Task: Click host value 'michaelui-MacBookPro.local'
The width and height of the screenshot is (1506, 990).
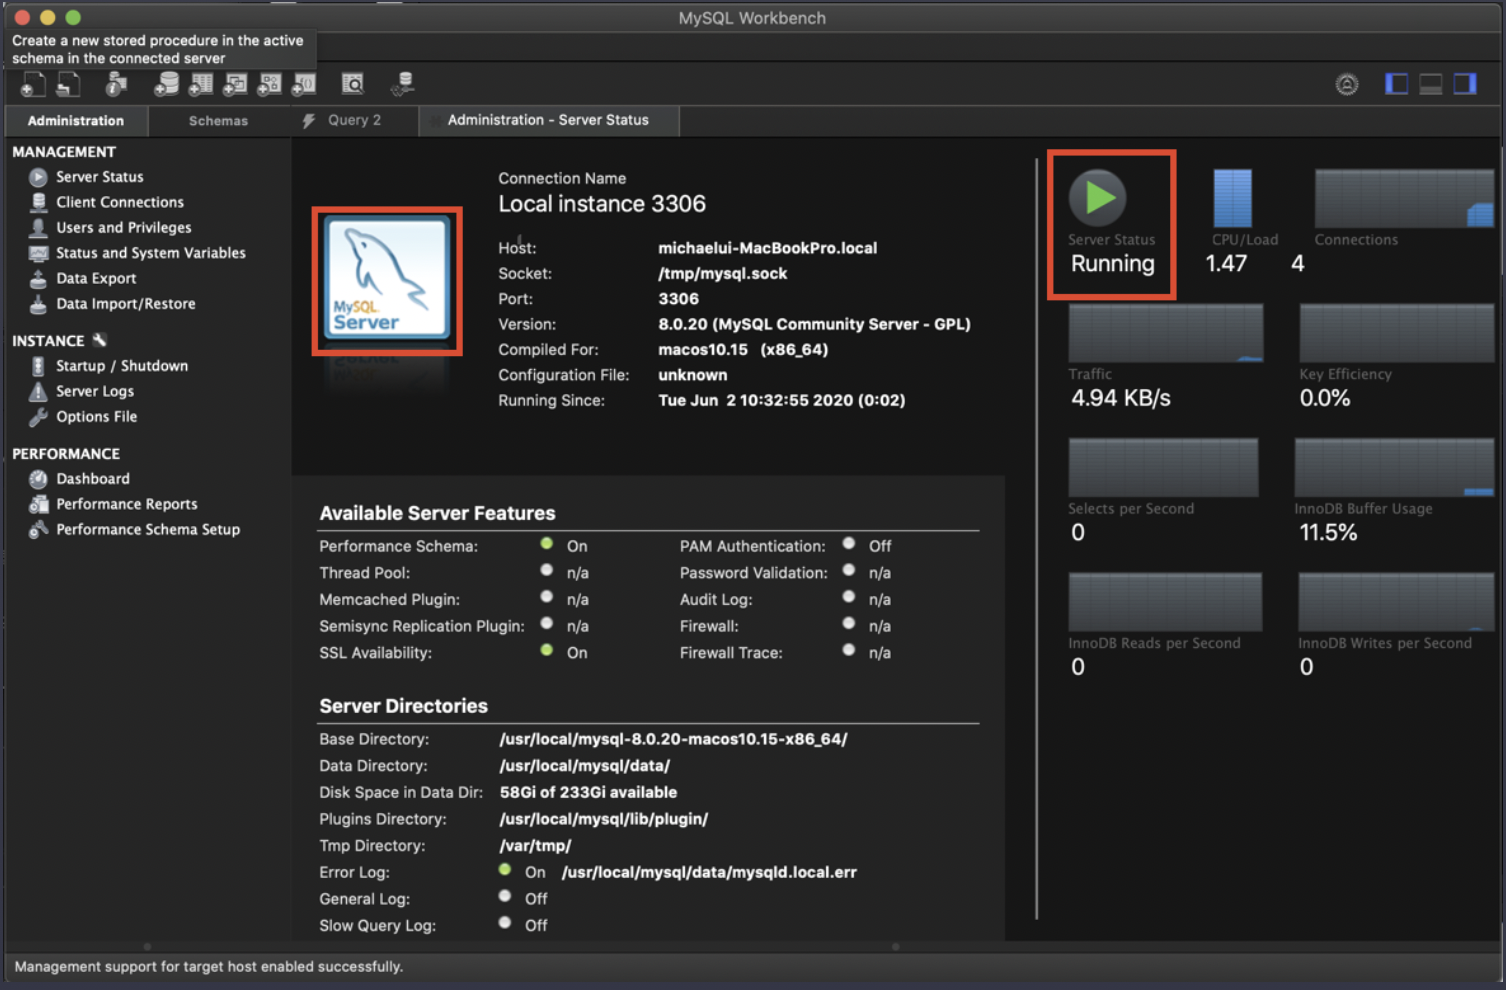Action: pos(767,248)
